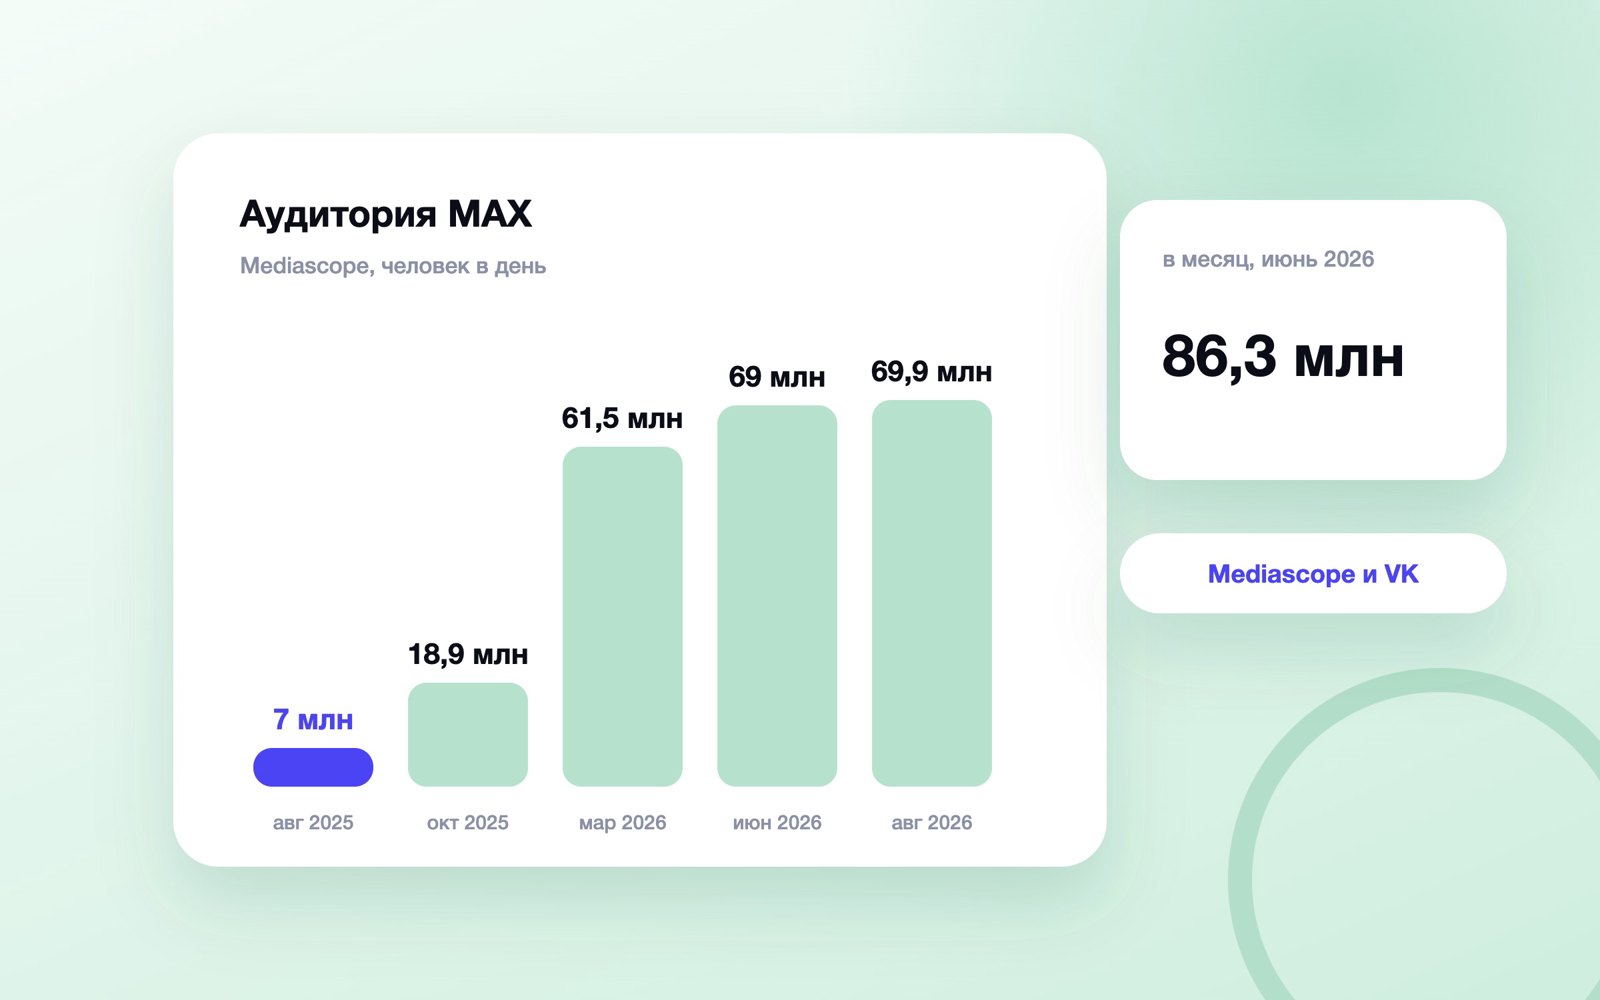Select the июн 2026 bar
Image resolution: width=1600 pixels, height=1000 pixels.
pos(777,595)
